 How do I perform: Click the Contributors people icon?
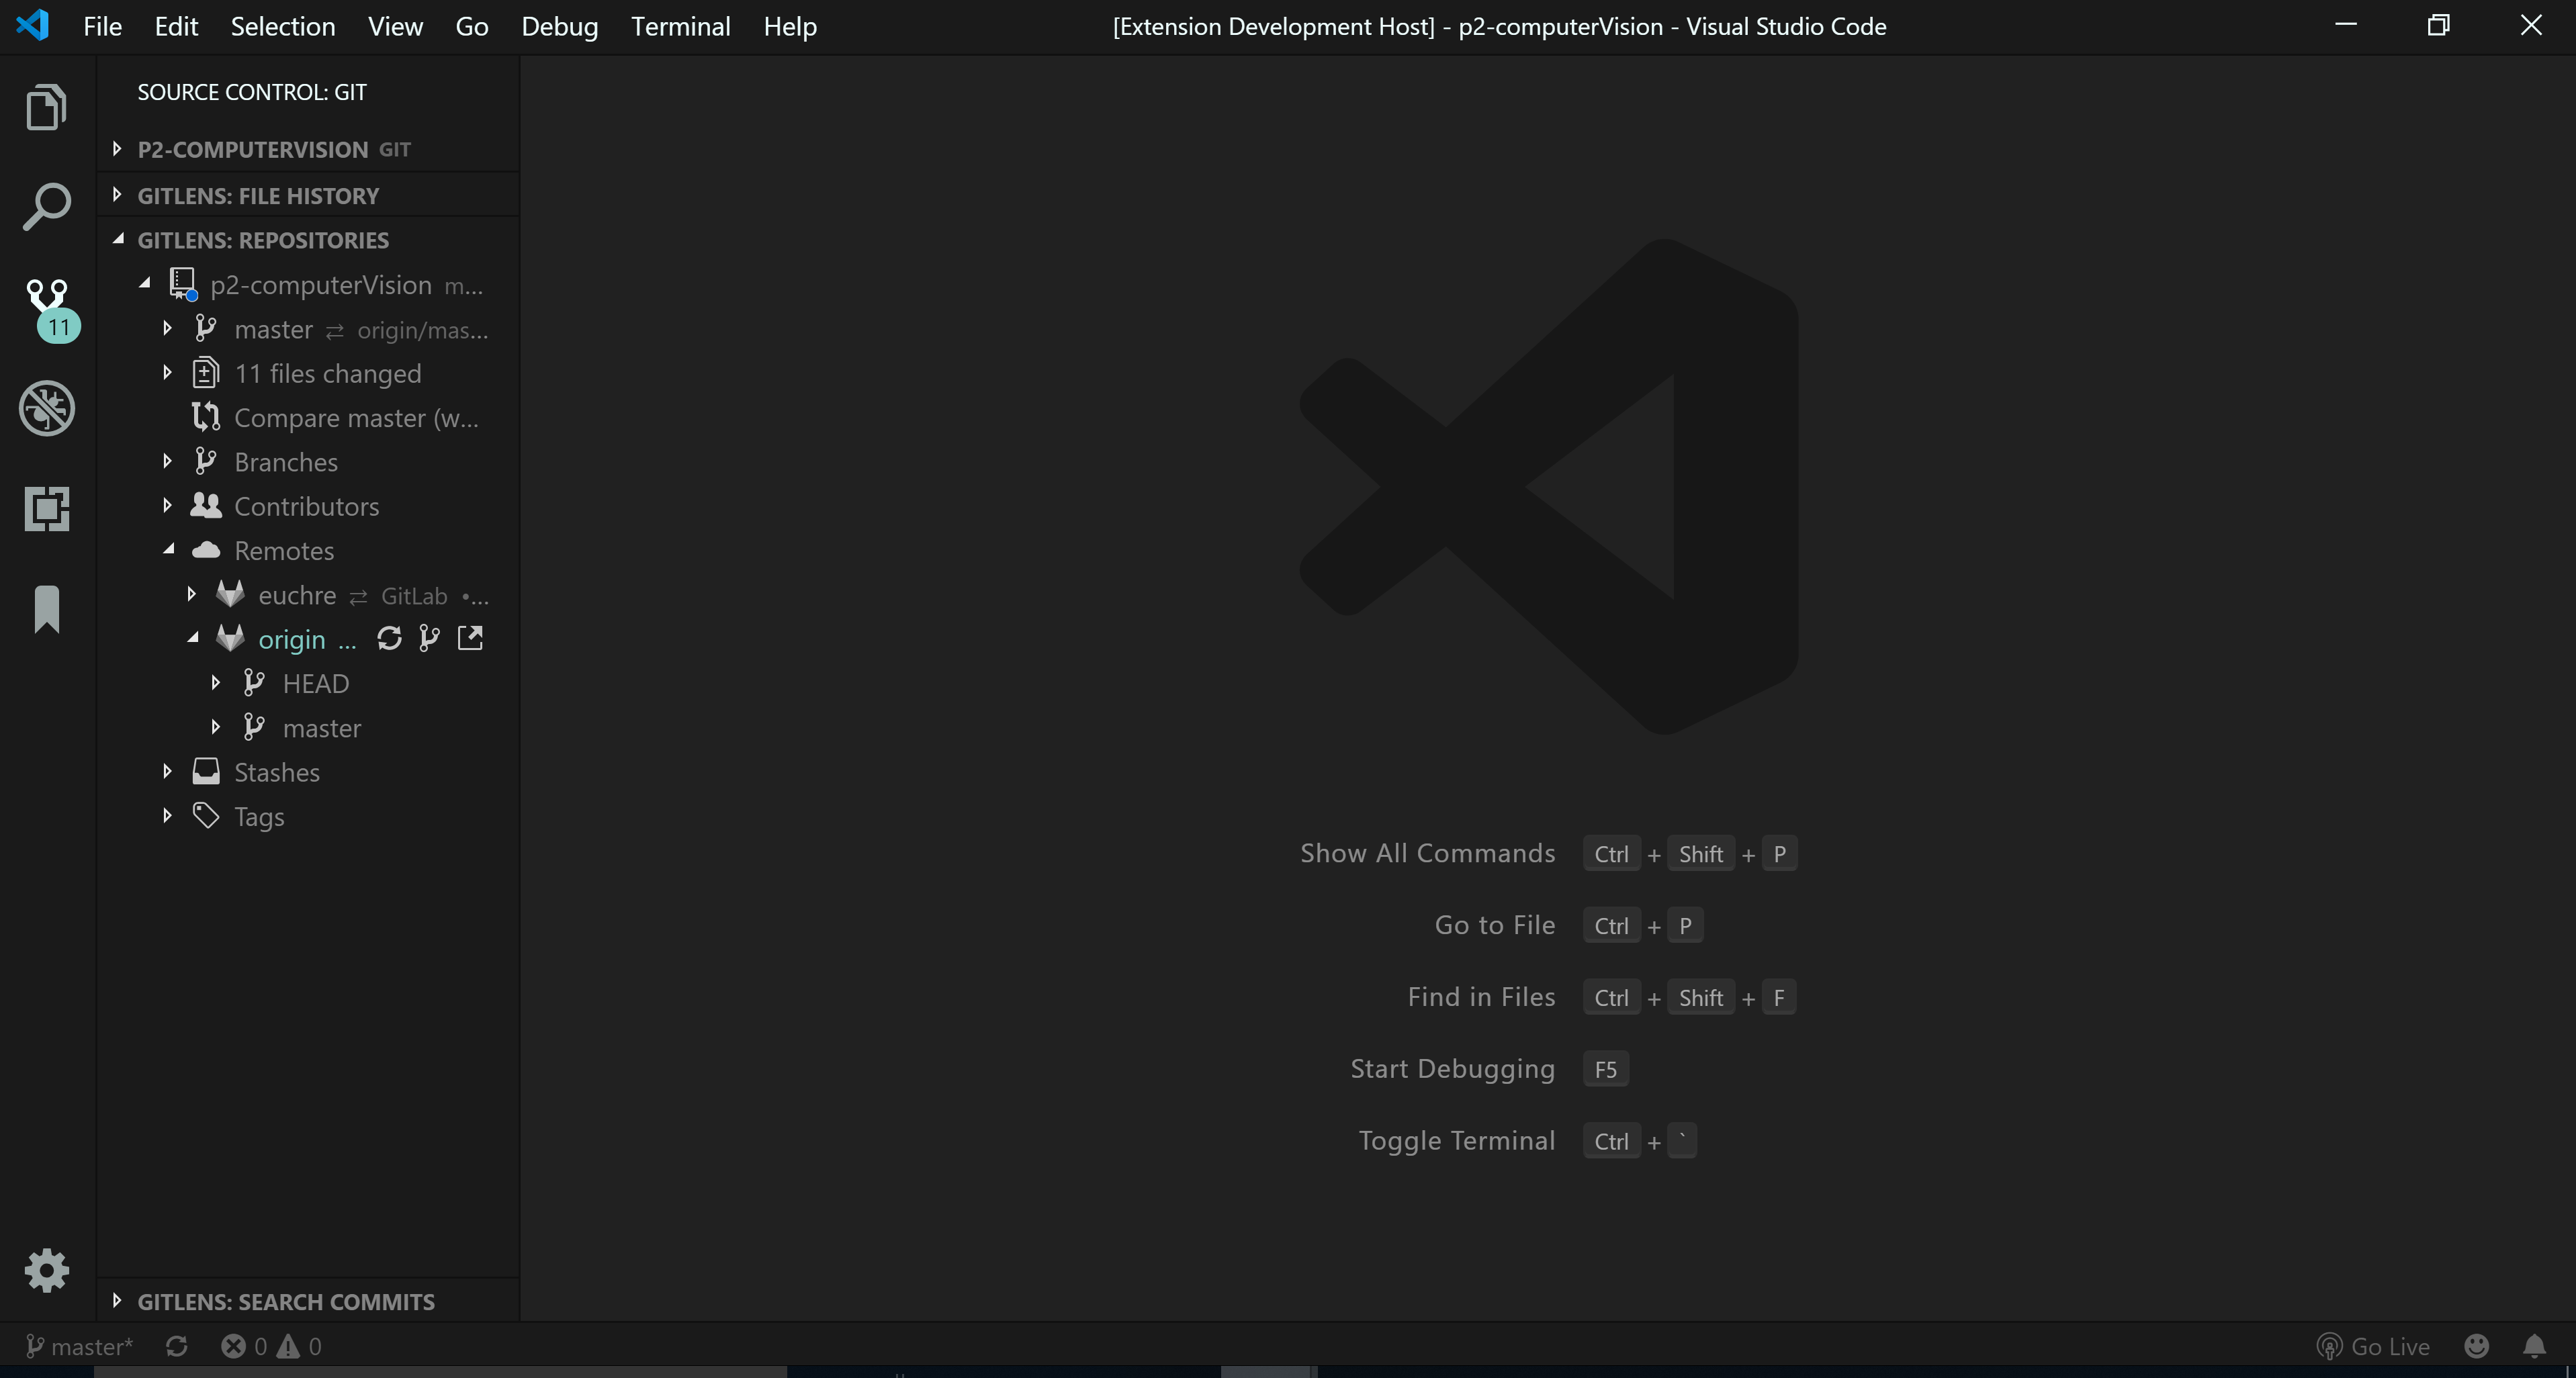coord(205,505)
